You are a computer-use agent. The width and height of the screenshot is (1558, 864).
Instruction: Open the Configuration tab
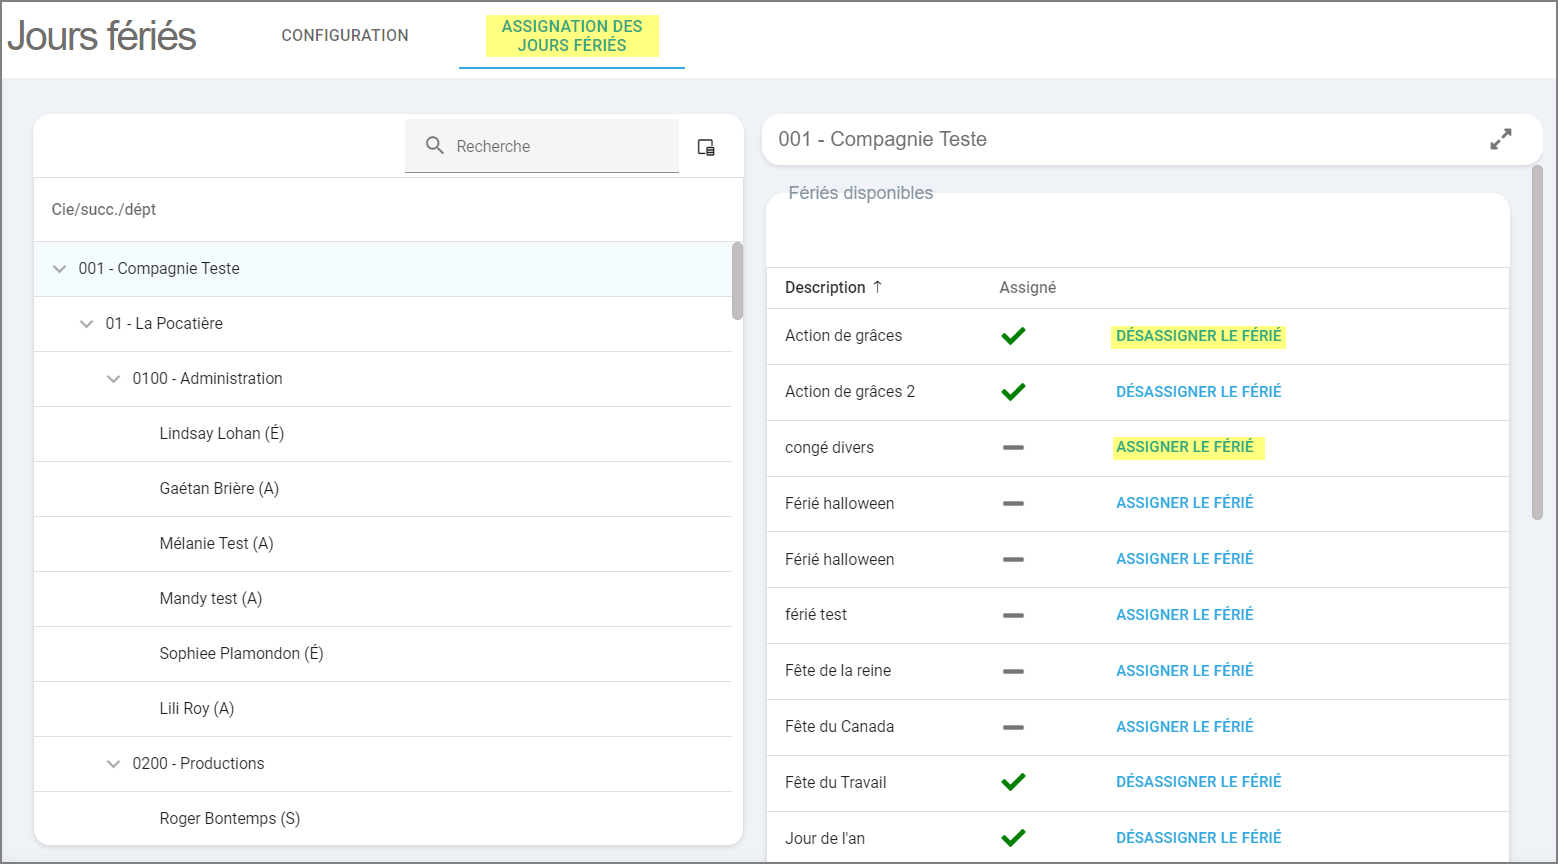(345, 36)
